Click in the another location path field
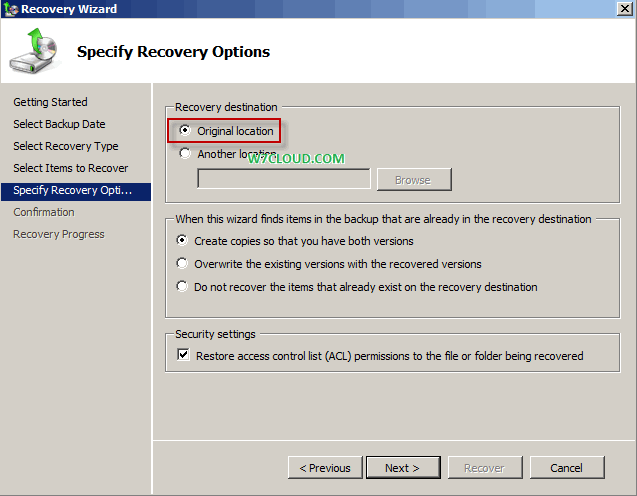Viewport: 637px width, 496px height. (284, 179)
